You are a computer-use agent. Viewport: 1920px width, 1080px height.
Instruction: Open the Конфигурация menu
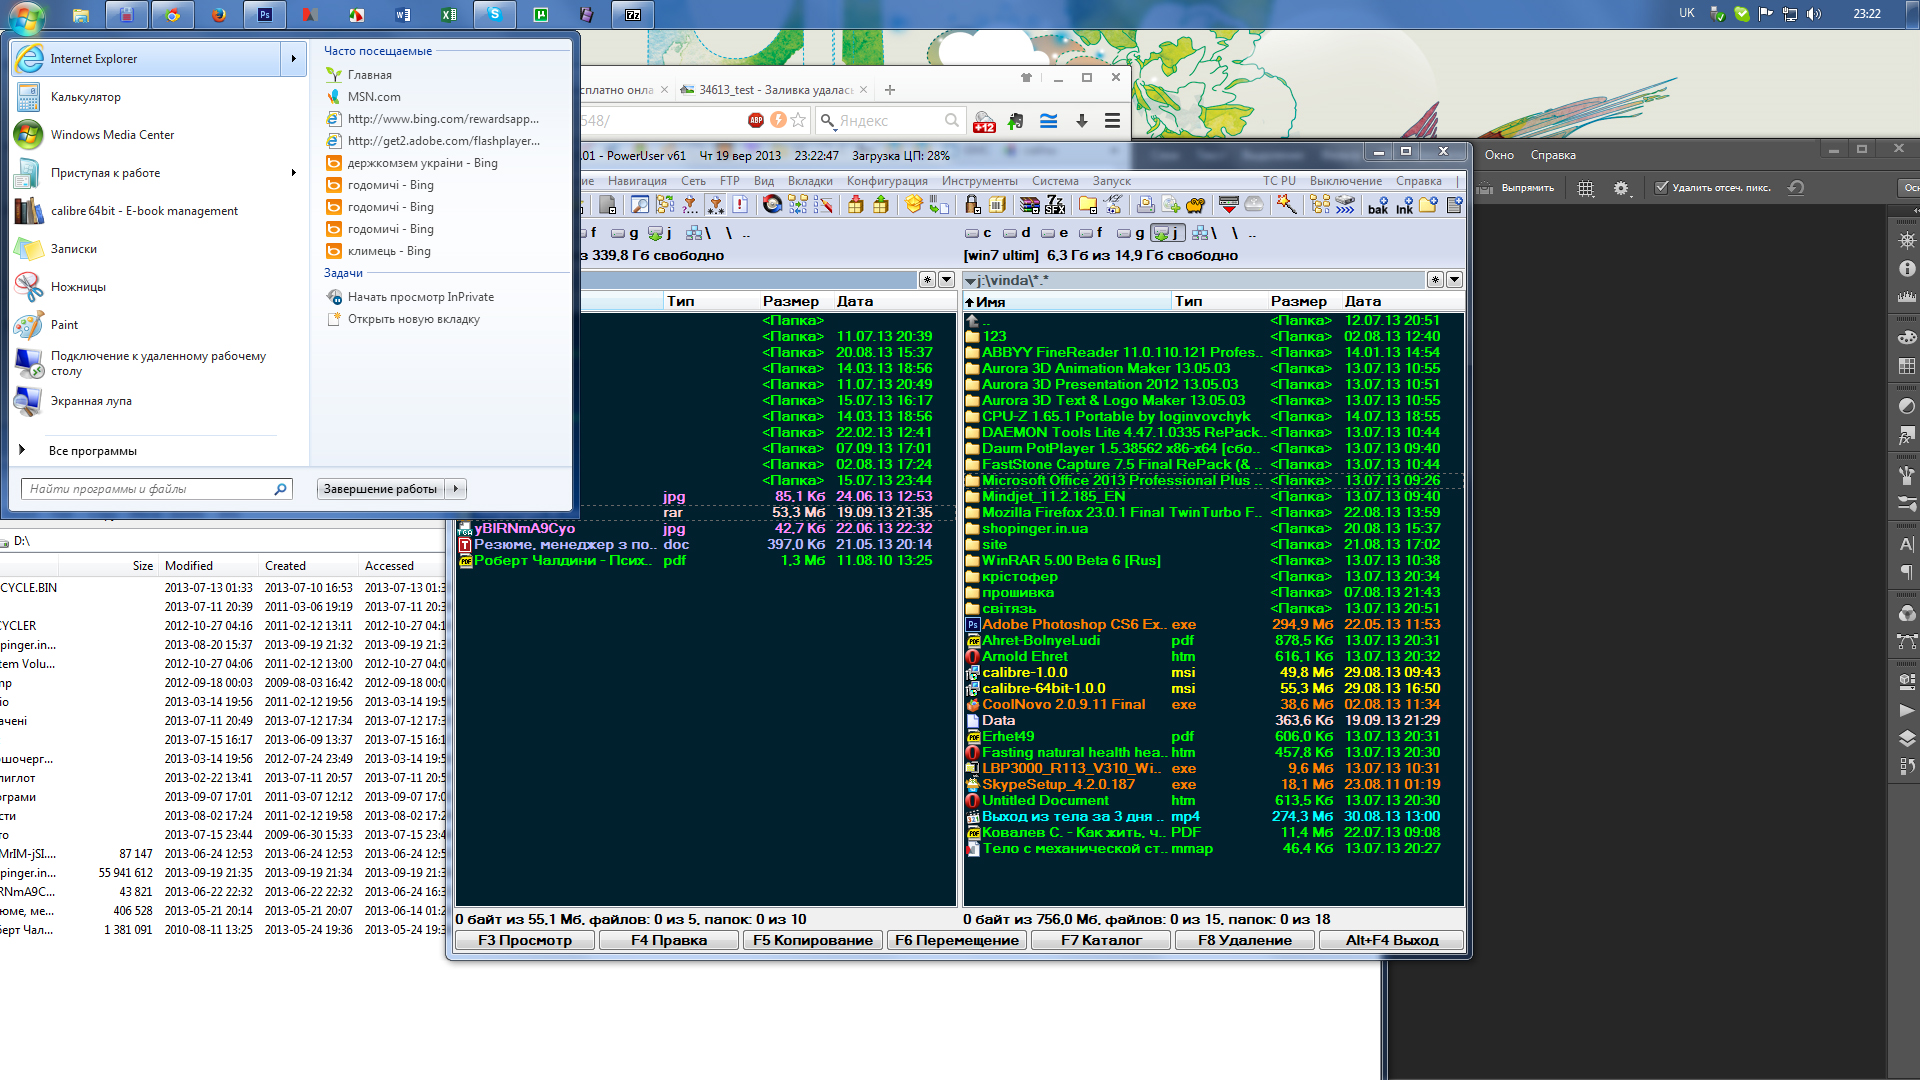[886, 181]
